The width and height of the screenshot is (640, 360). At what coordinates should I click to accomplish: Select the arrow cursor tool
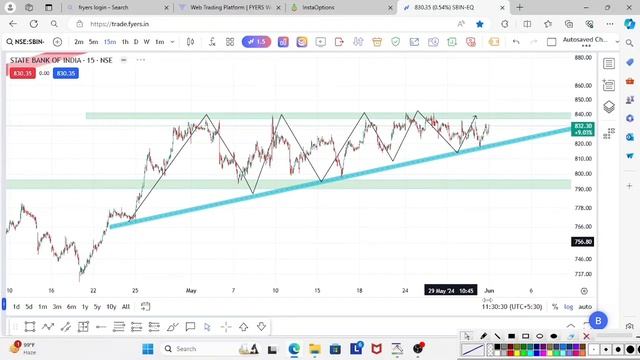point(207,327)
